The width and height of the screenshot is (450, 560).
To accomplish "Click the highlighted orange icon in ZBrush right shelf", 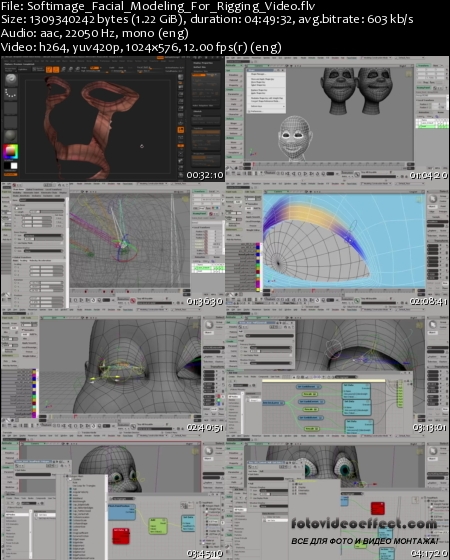I will pos(181,130).
